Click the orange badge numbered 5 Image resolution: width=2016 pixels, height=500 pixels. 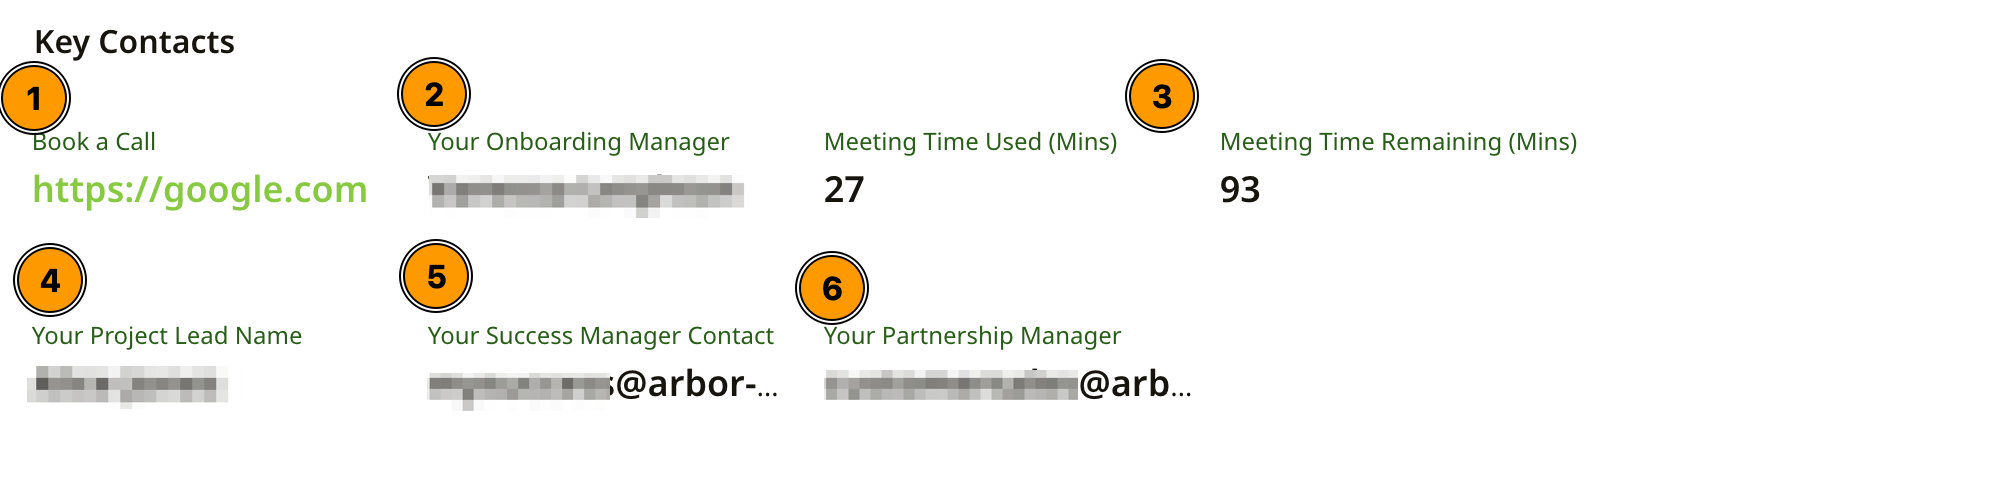click(436, 277)
